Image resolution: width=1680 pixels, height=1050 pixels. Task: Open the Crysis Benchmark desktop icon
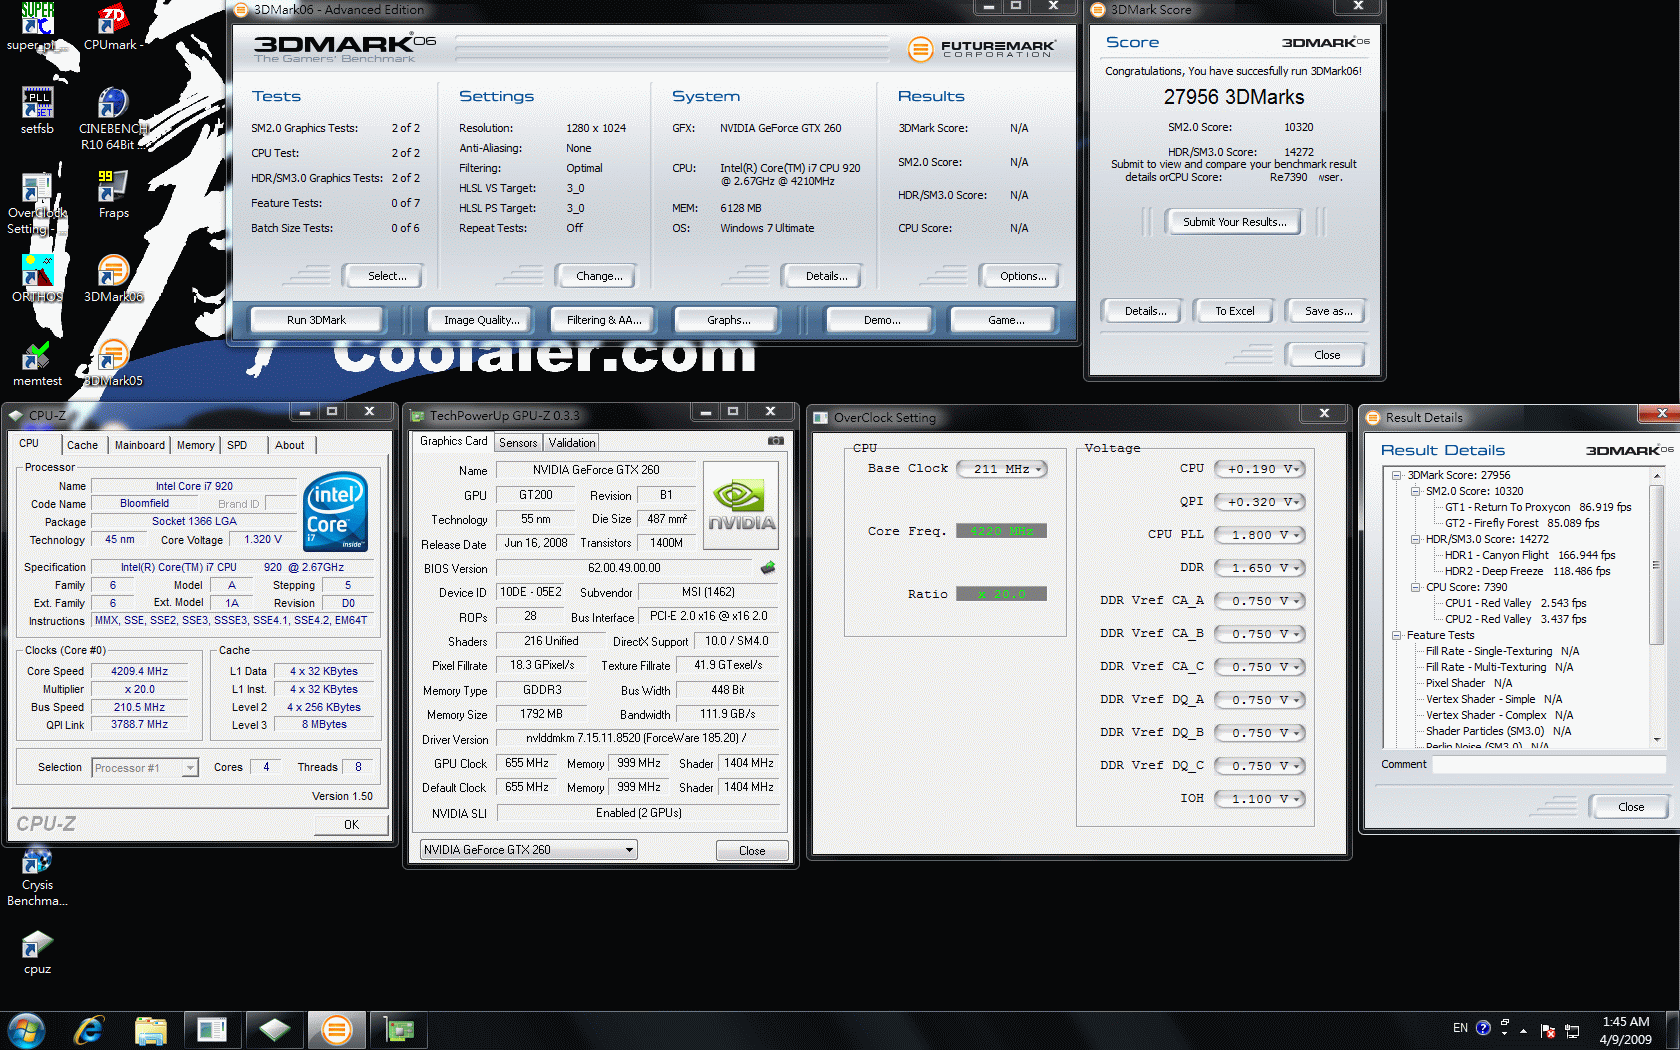pyautogui.click(x=37, y=878)
